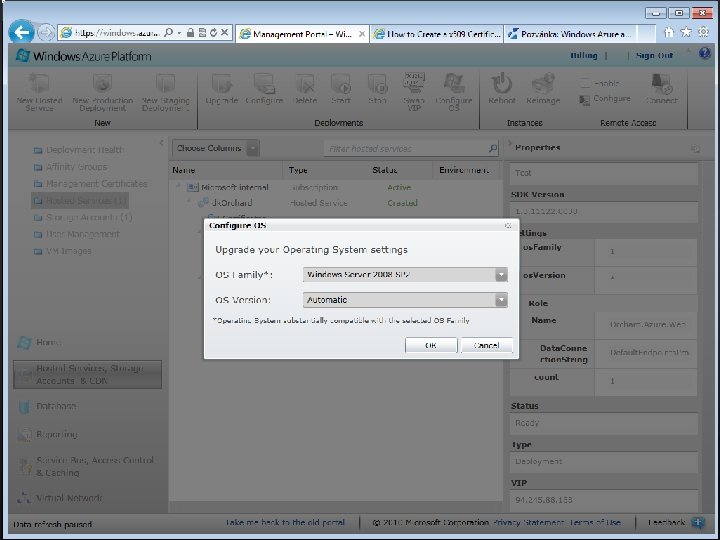
Task: Toggle the Remote Access Enable checkbox
Action: (x=585, y=84)
